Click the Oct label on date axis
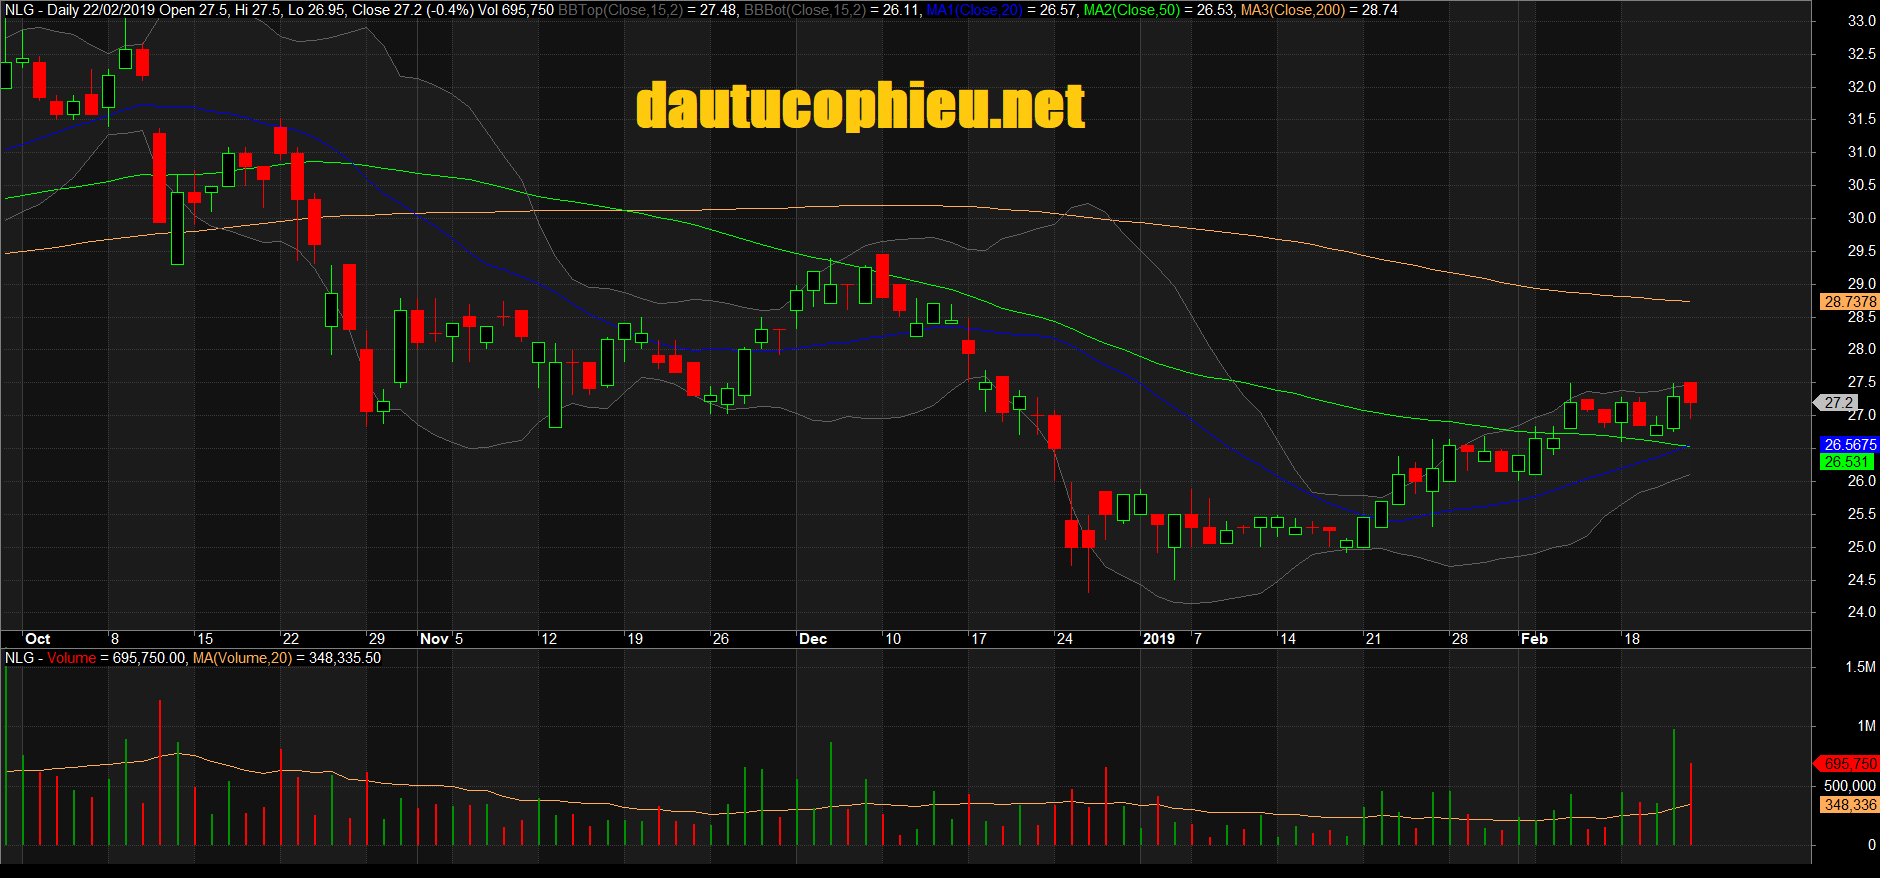 (x=38, y=639)
